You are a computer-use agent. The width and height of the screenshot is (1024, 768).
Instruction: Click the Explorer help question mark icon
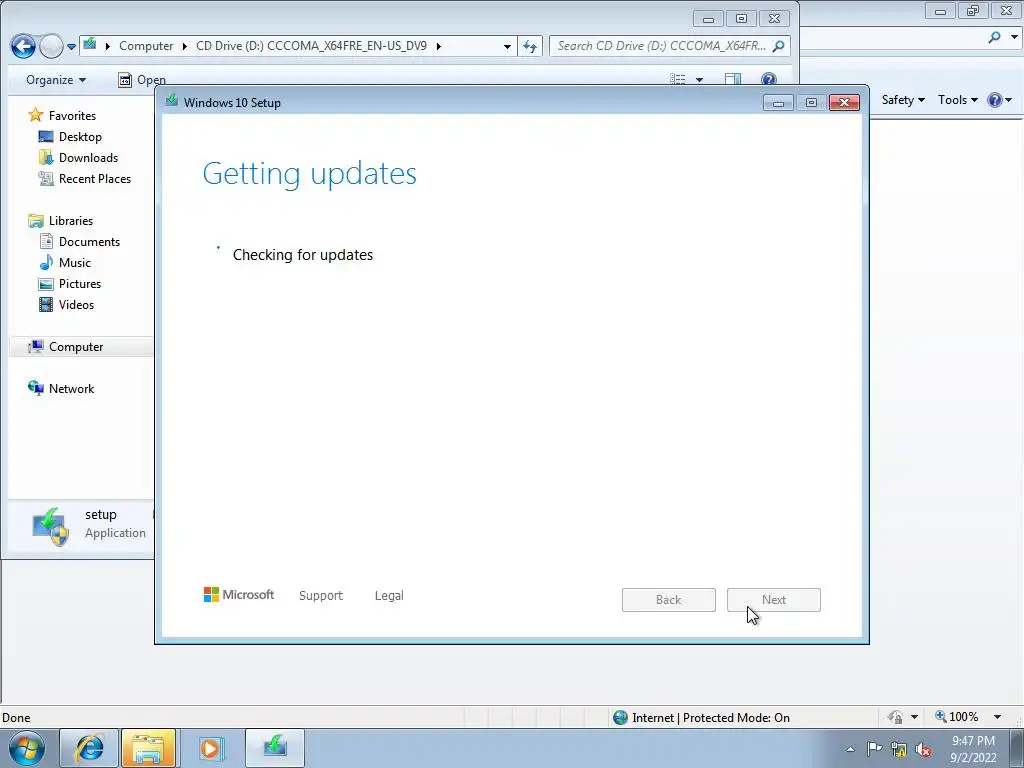pyautogui.click(x=769, y=80)
